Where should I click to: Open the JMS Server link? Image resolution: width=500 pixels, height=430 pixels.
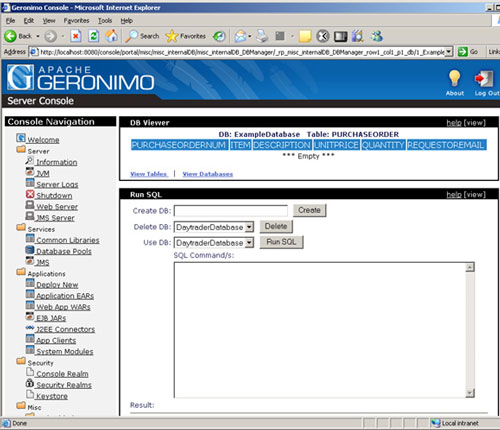pyautogui.click(x=55, y=218)
